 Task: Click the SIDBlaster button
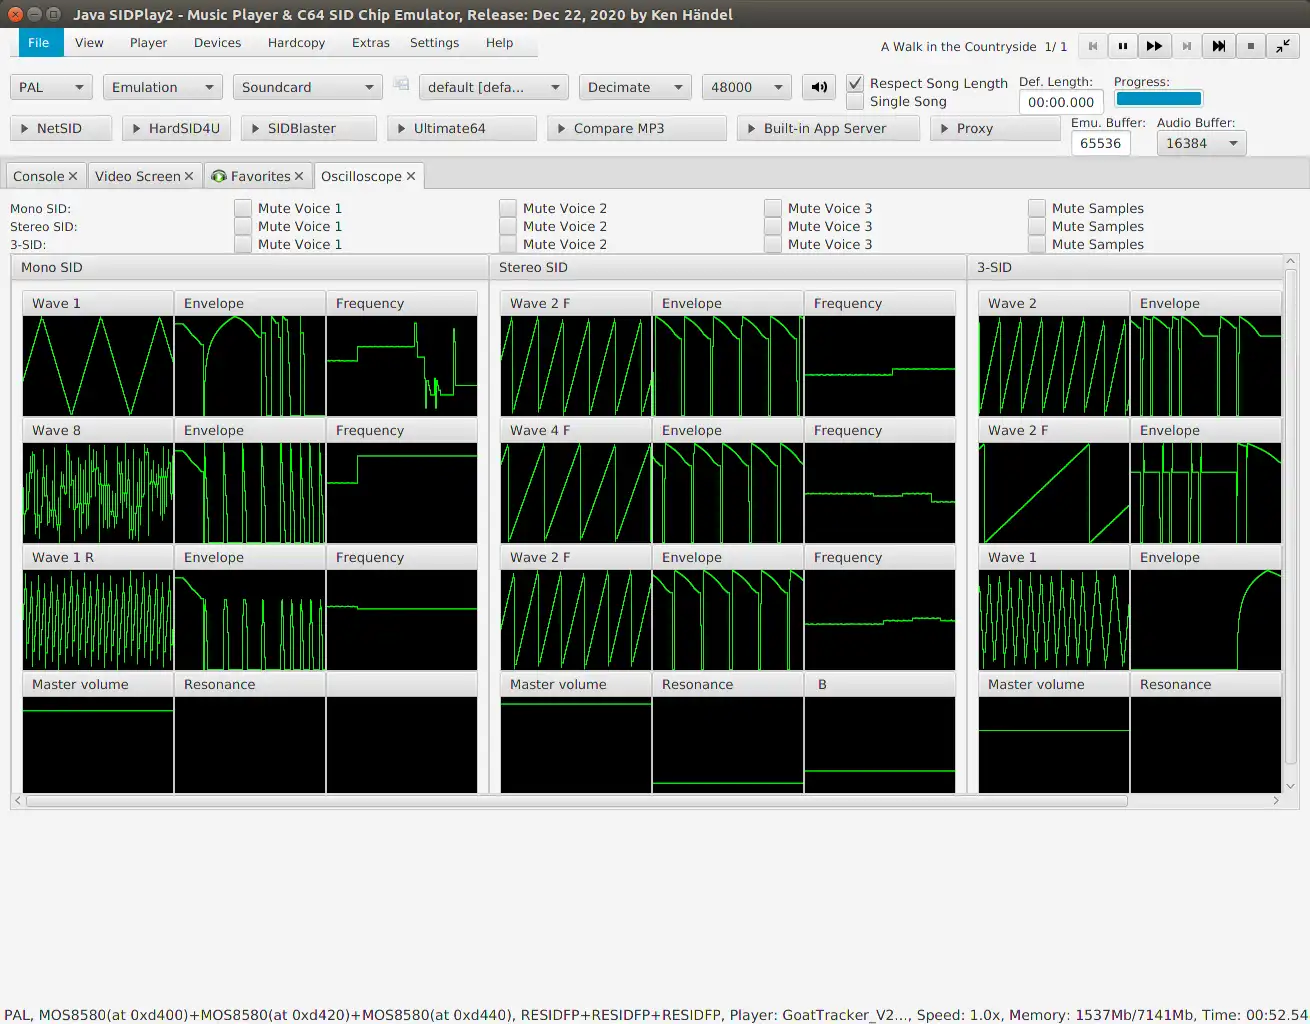[x=309, y=128]
